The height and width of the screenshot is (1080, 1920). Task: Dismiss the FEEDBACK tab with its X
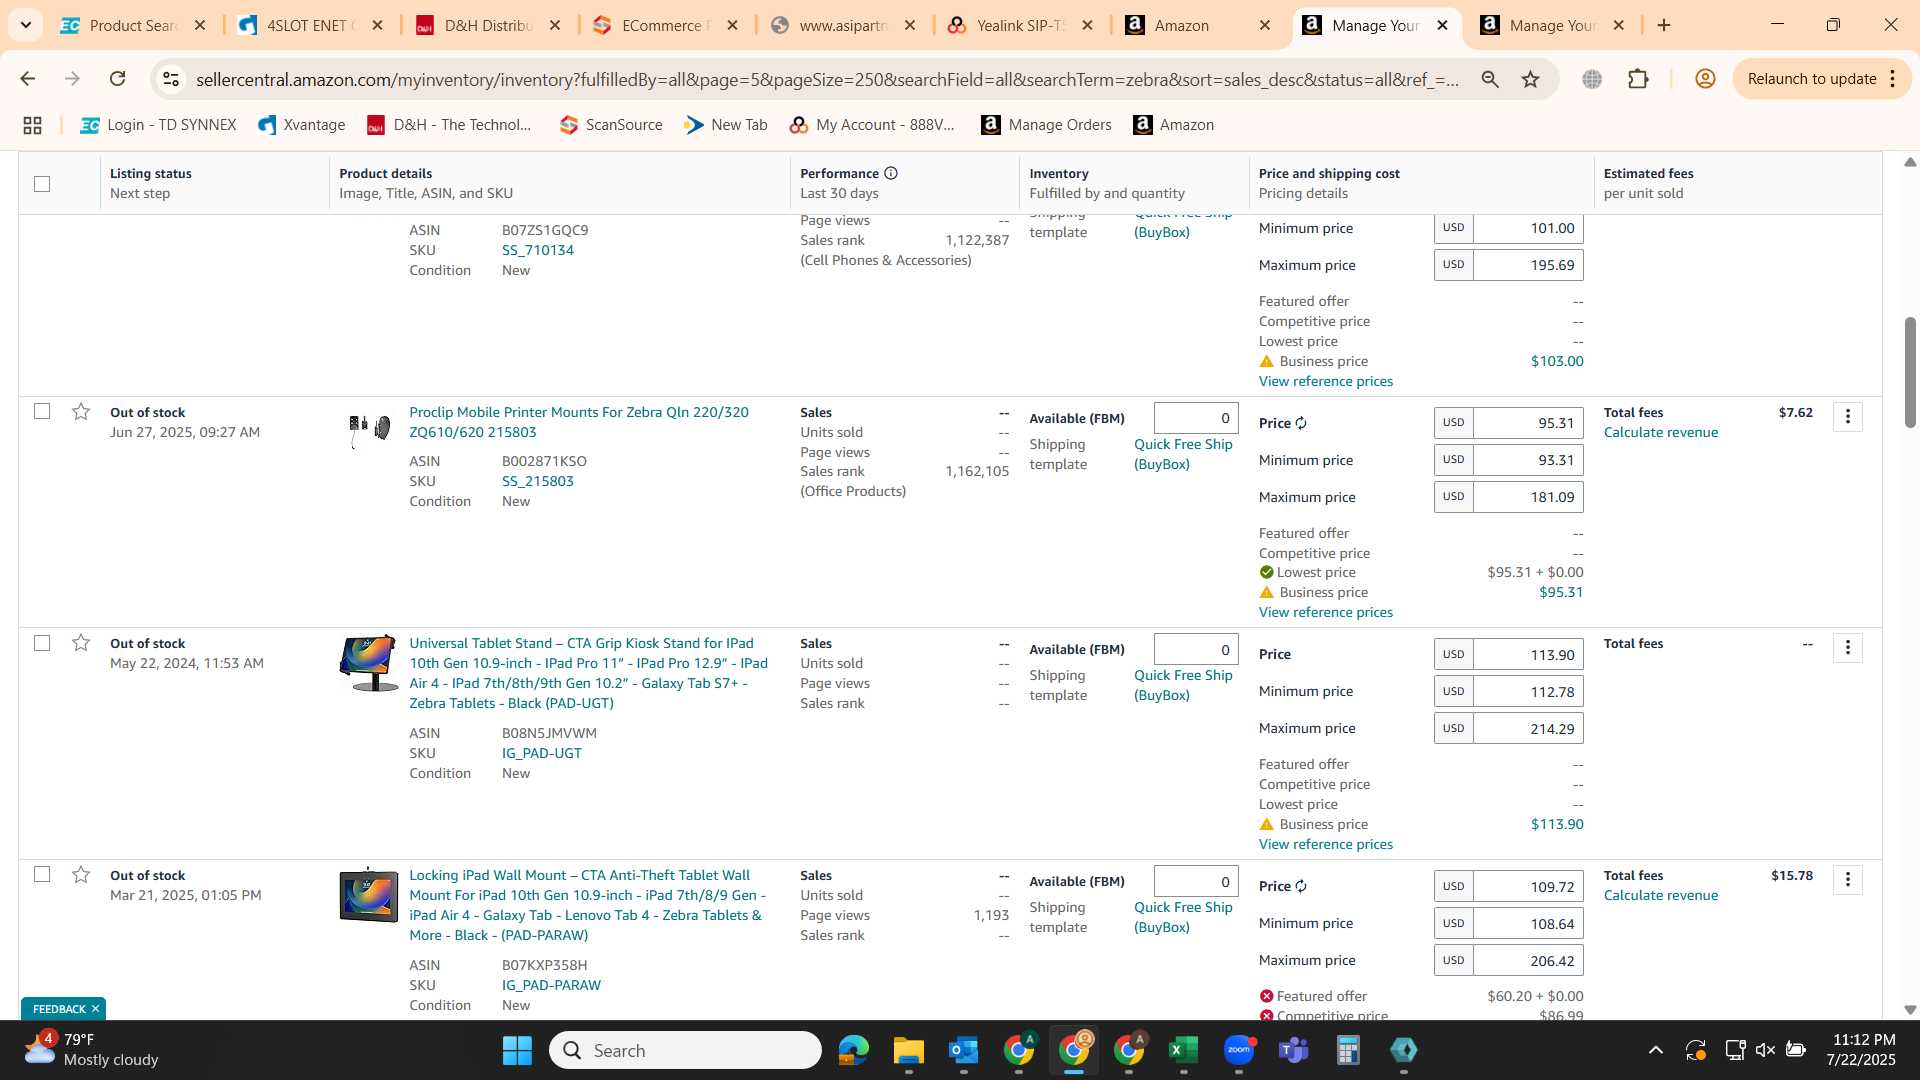click(95, 1009)
